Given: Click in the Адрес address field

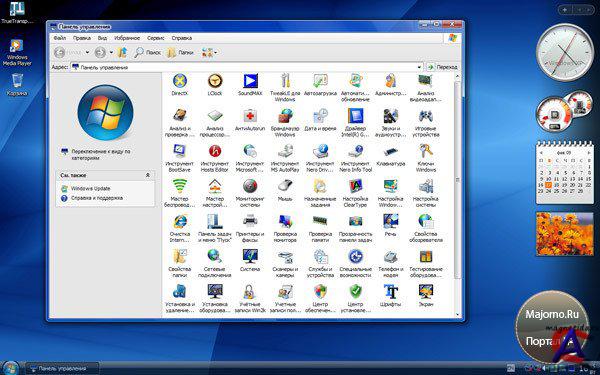Looking at the screenshot, I should pos(247,67).
